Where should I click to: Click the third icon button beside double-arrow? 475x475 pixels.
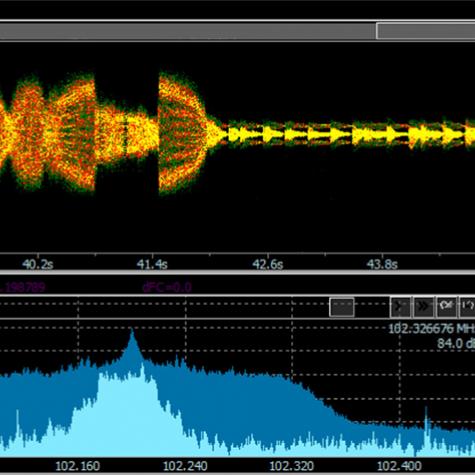tap(446, 306)
